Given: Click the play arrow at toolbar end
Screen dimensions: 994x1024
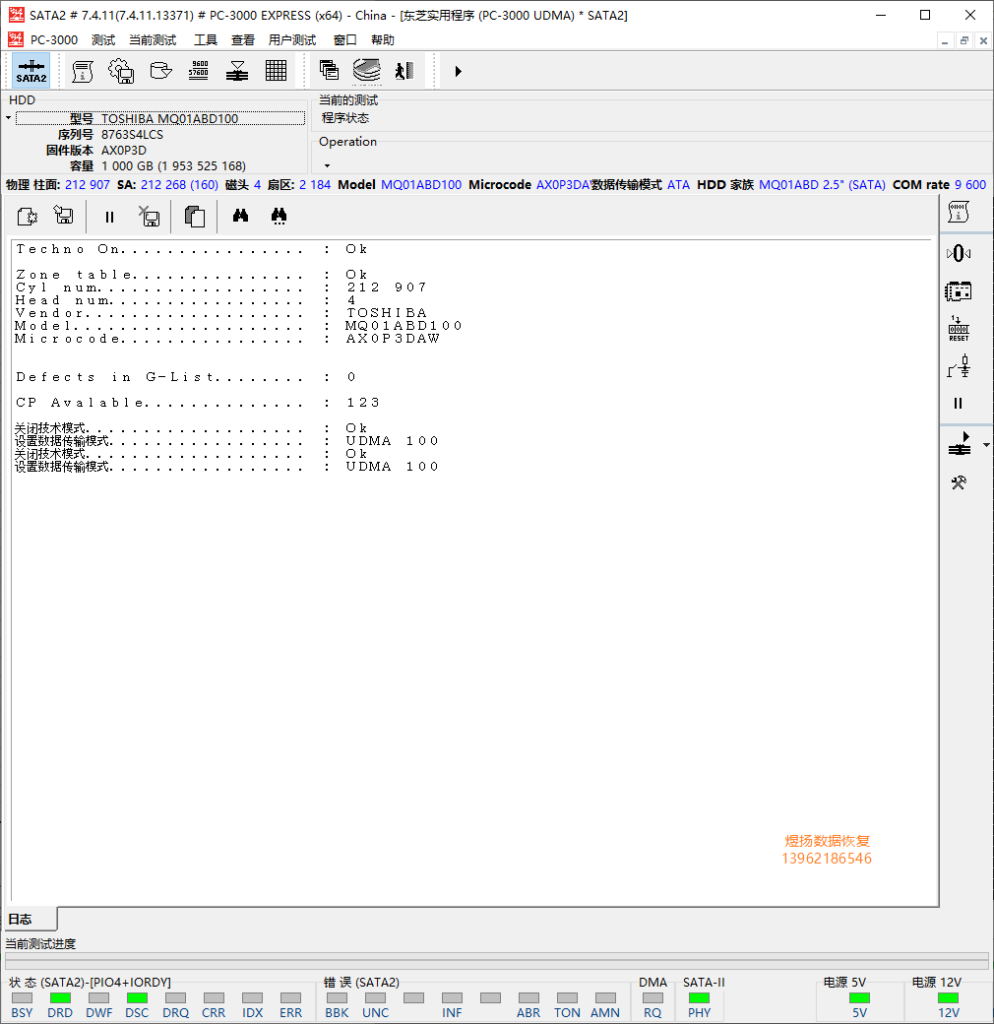Looking at the screenshot, I should [458, 71].
